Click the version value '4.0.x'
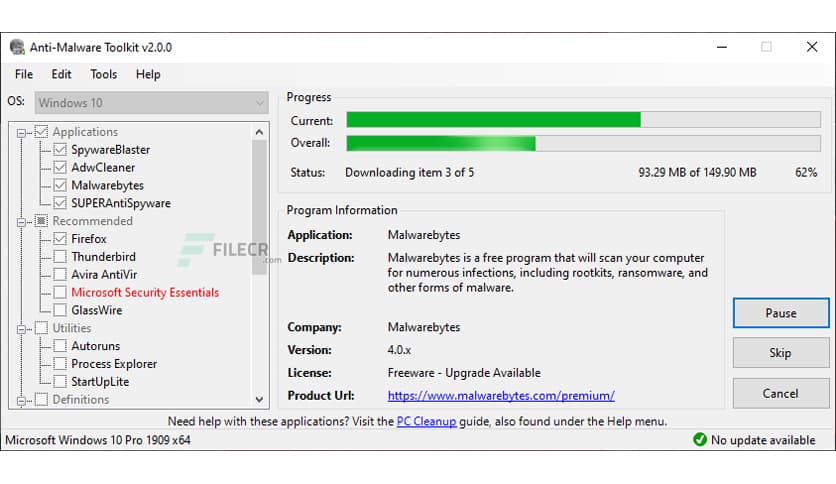The width and height of the screenshot is (836, 484). pyautogui.click(x=399, y=350)
